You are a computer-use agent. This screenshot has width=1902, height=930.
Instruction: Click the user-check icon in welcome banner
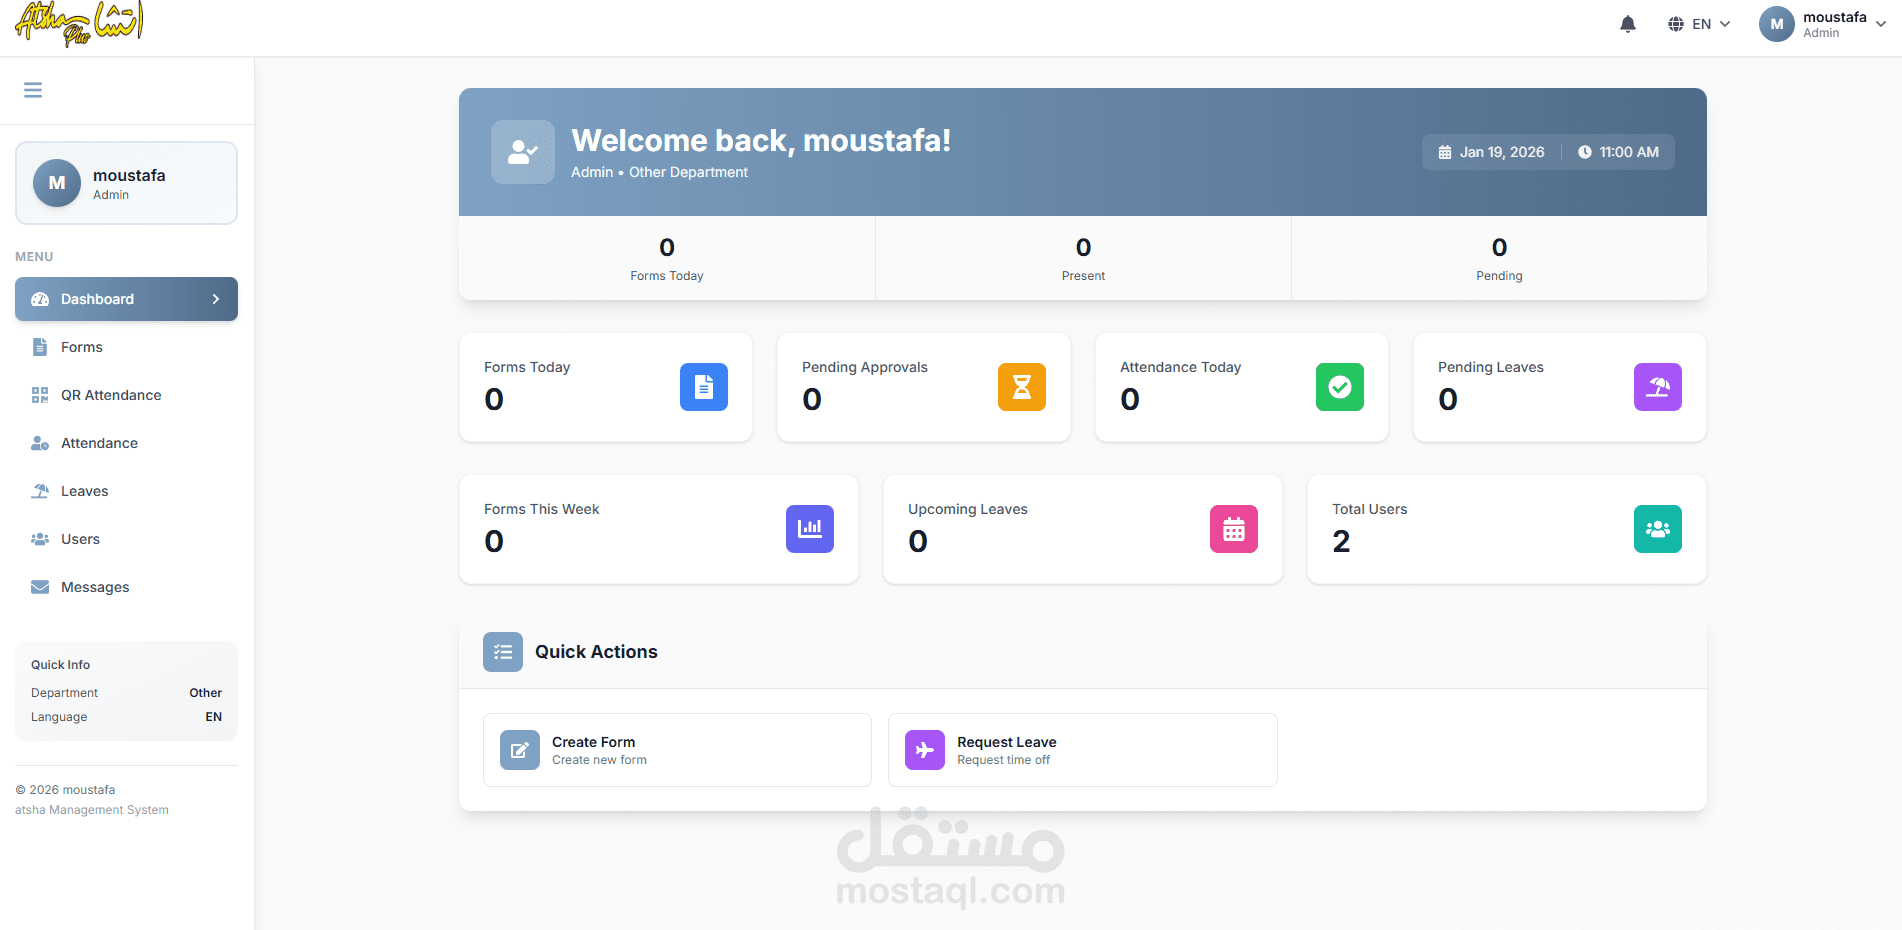[523, 152]
